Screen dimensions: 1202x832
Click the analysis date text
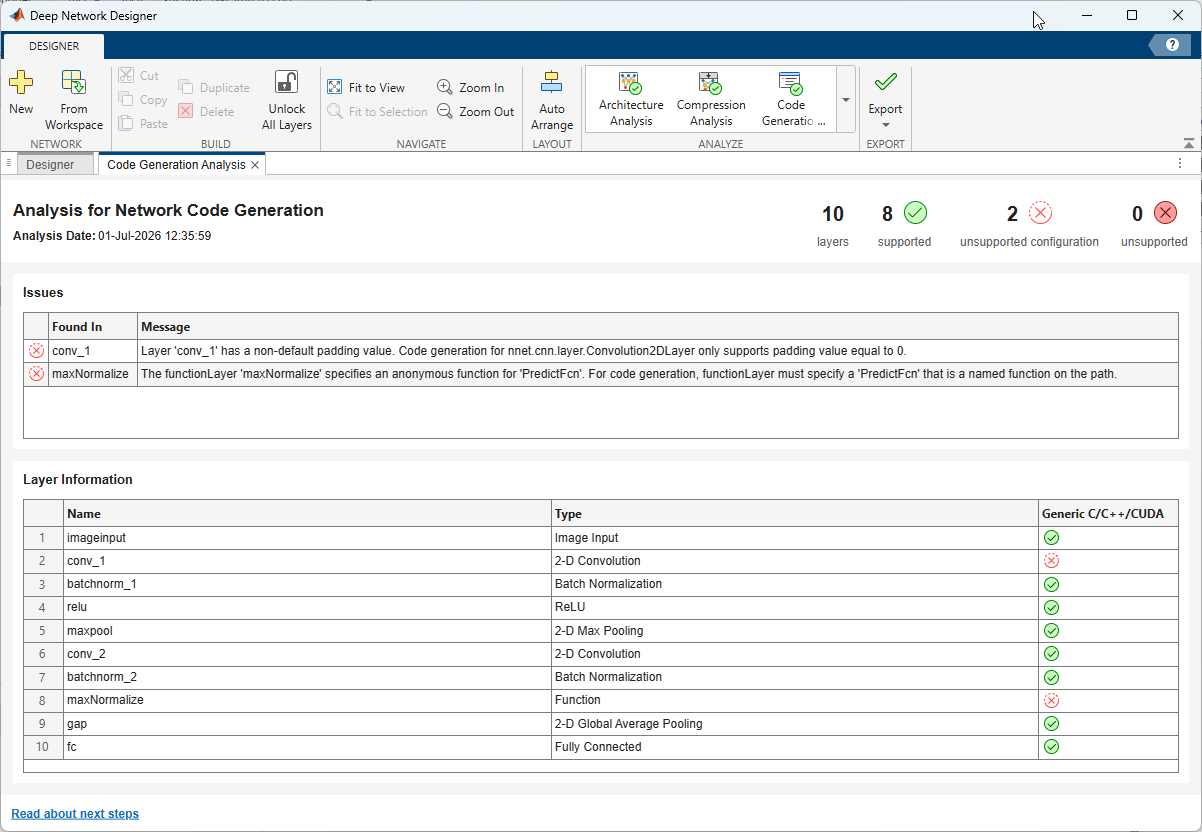tap(112, 236)
